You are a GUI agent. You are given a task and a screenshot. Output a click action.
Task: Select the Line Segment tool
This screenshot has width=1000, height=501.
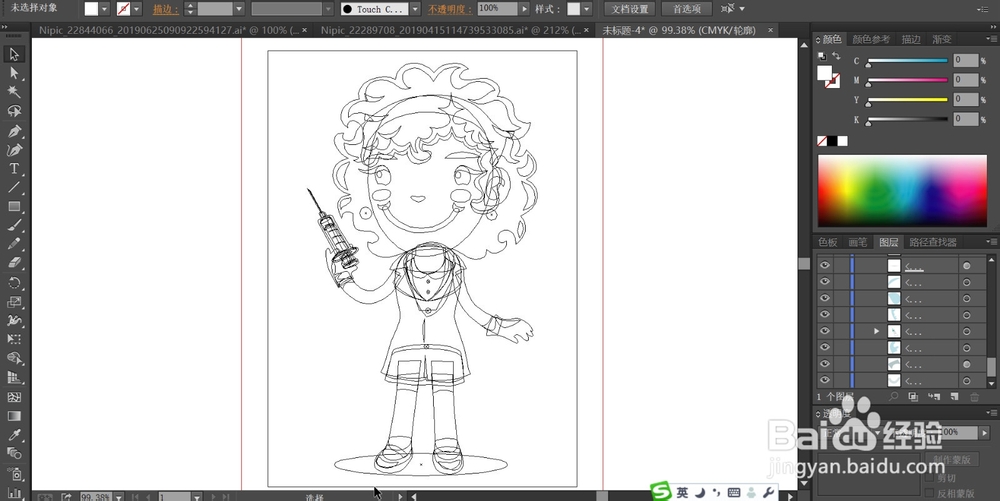pyautogui.click(x=14, y=187)
